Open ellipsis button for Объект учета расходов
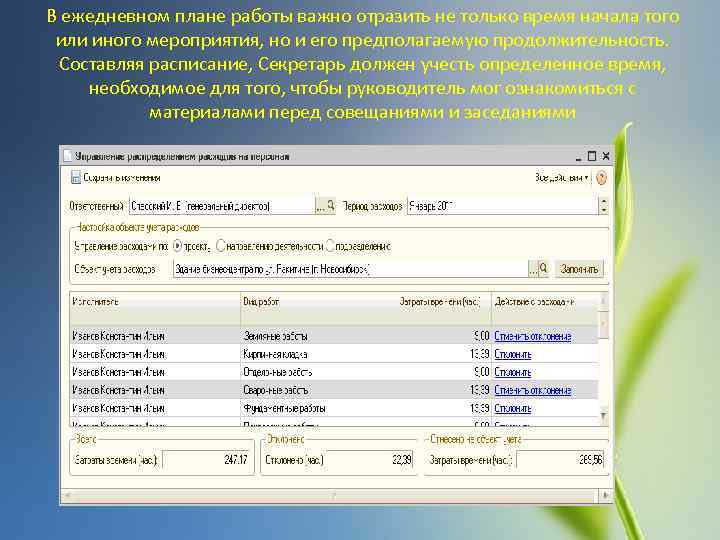This screenshot has width=720, height=540. 533,269
